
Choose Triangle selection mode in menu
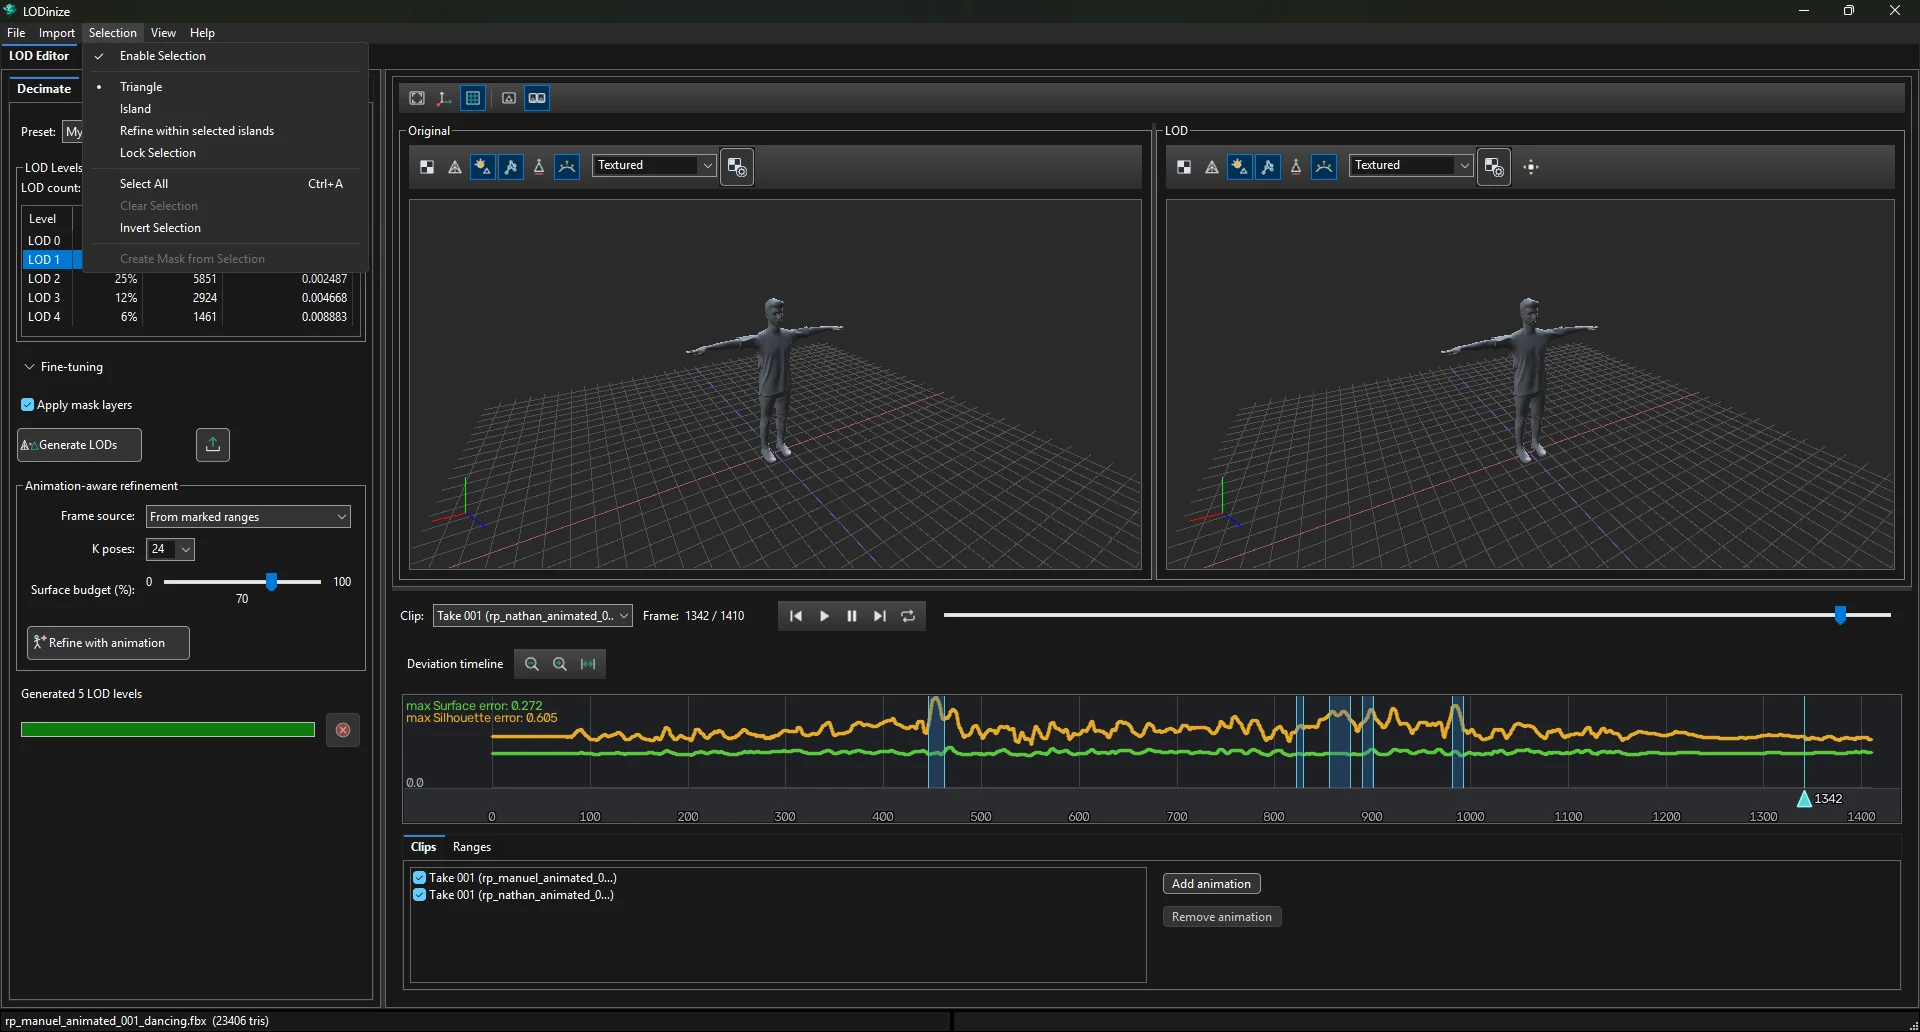[226, 87]
